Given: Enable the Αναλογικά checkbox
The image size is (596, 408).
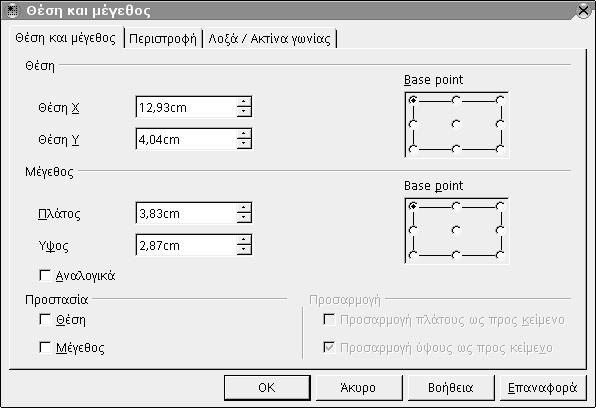Looking at the screenshot, I should pos(45,275).
